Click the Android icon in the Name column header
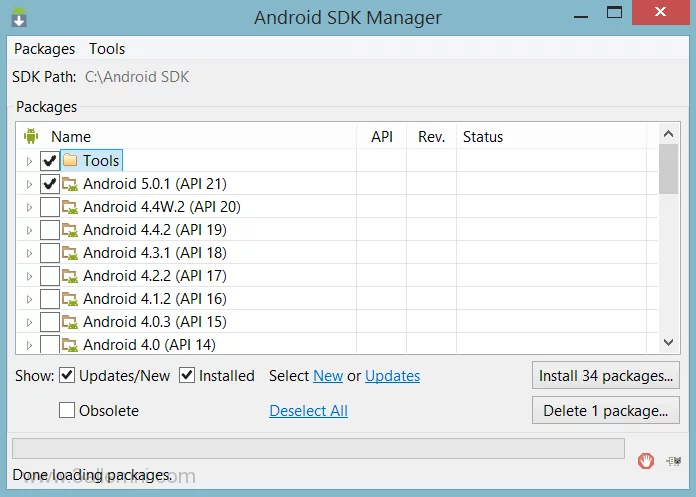Image resolution: width=696 pixels, height=497 pixels. pos(30,136)
